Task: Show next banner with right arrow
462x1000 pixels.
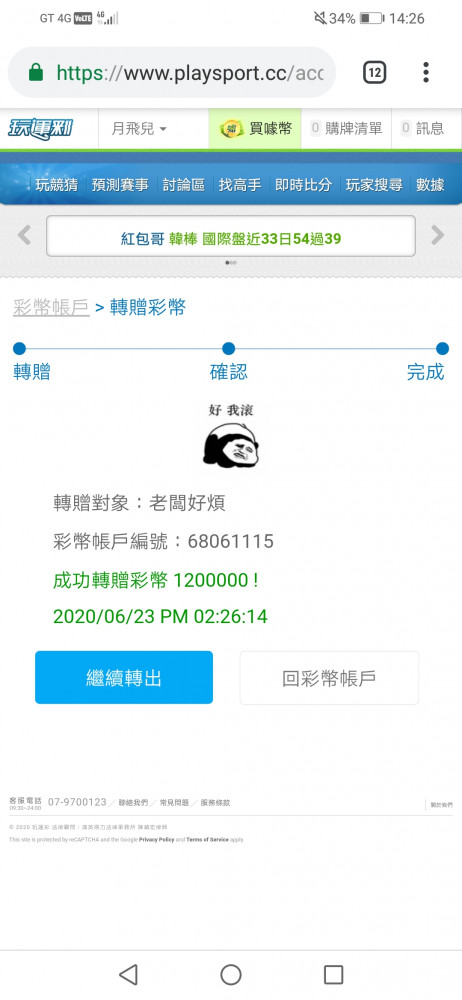Action: (x=438, y=235)
